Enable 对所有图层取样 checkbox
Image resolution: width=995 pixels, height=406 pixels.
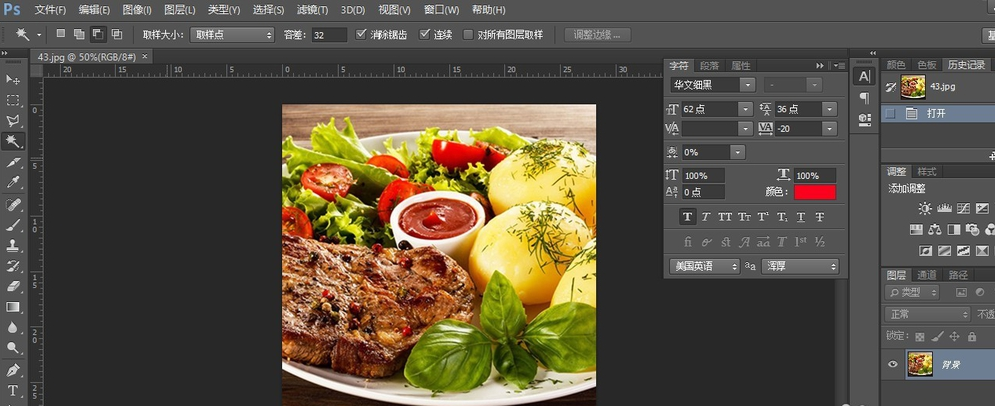(470, 34)
